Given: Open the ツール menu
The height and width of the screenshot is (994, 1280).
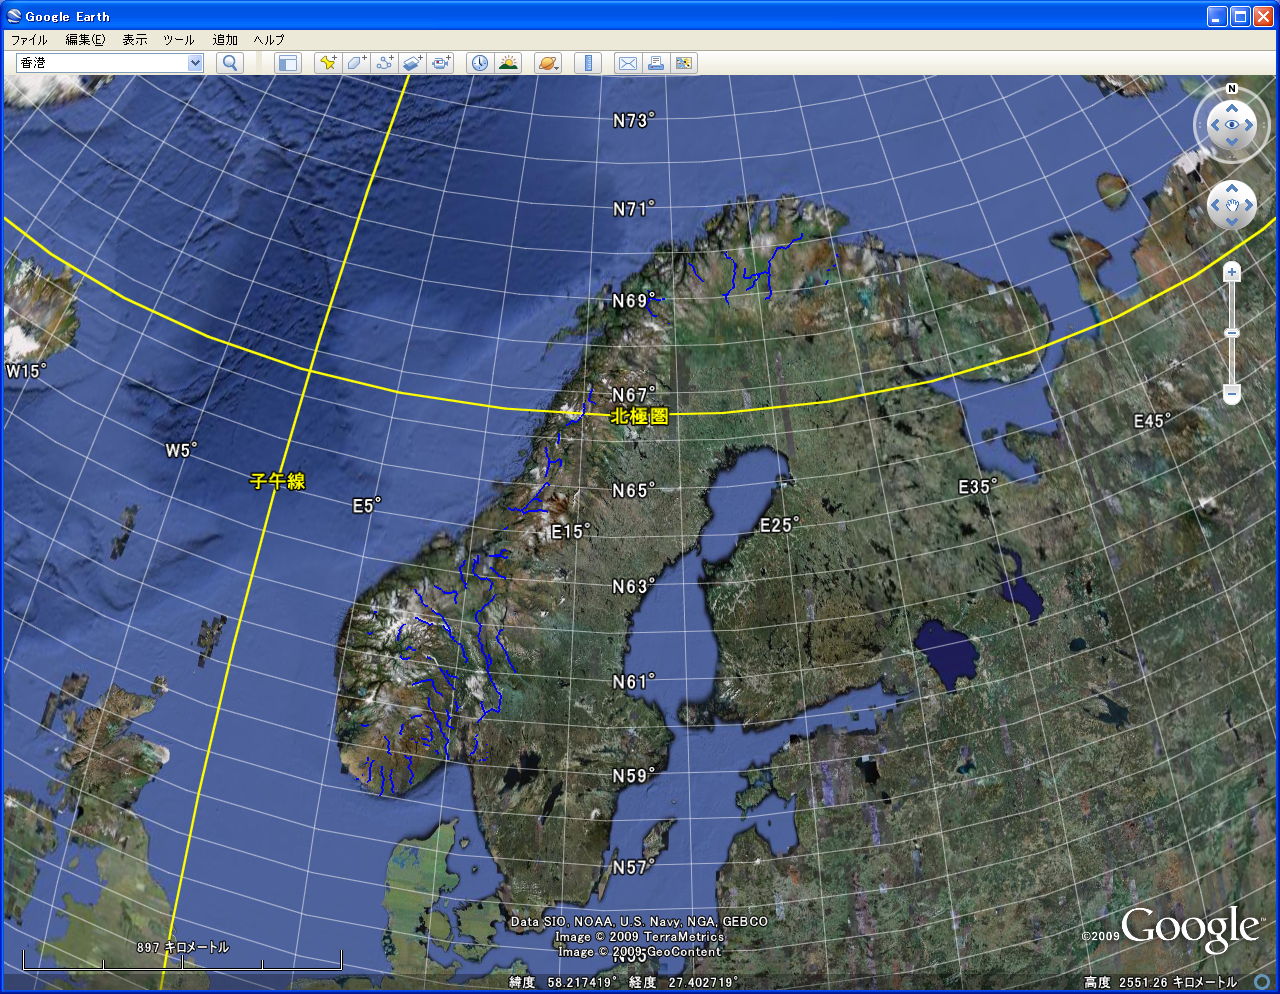Looking at the screenshot, I should coord(178,40).
